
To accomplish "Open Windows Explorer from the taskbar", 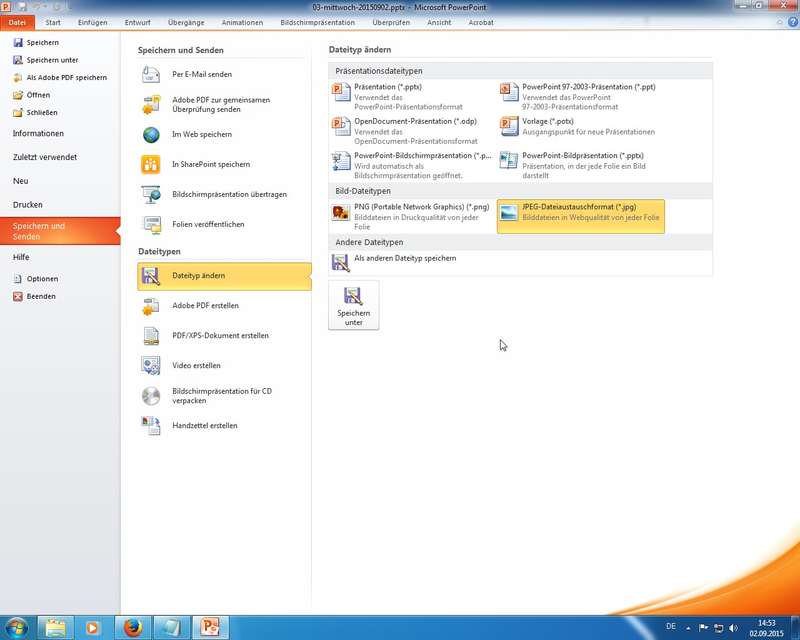I will [56, 627].
